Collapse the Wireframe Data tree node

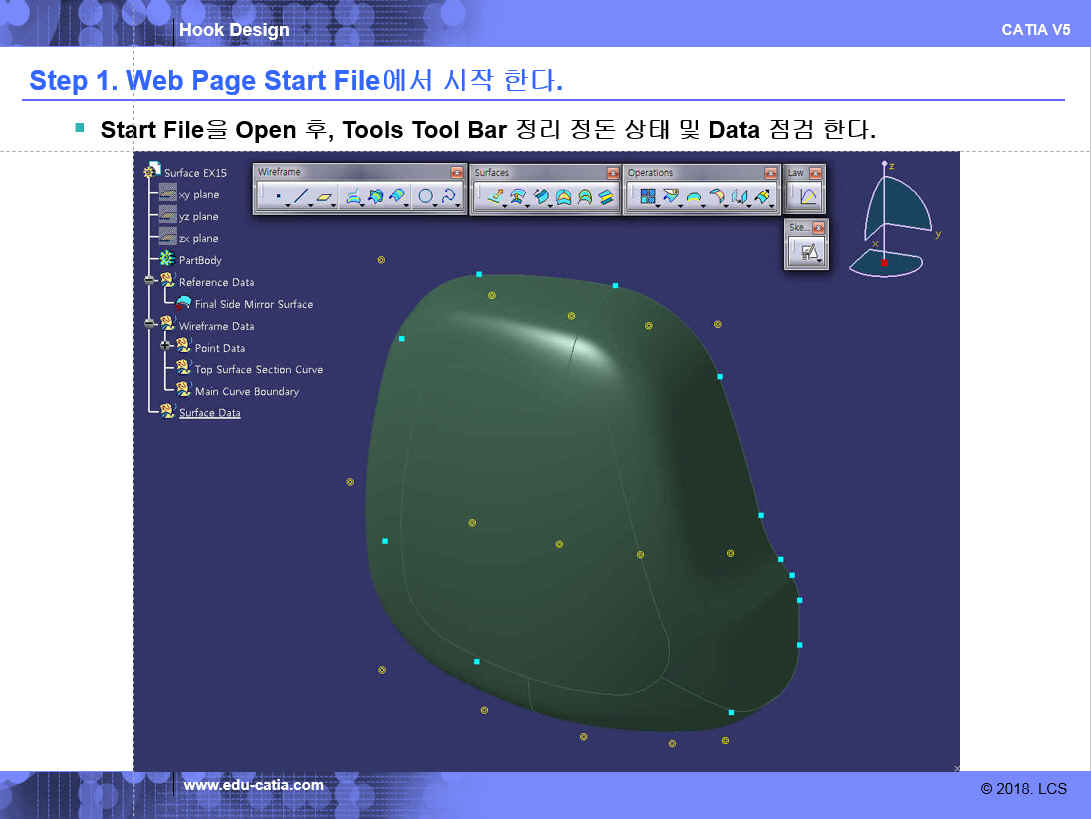(149, 324)
